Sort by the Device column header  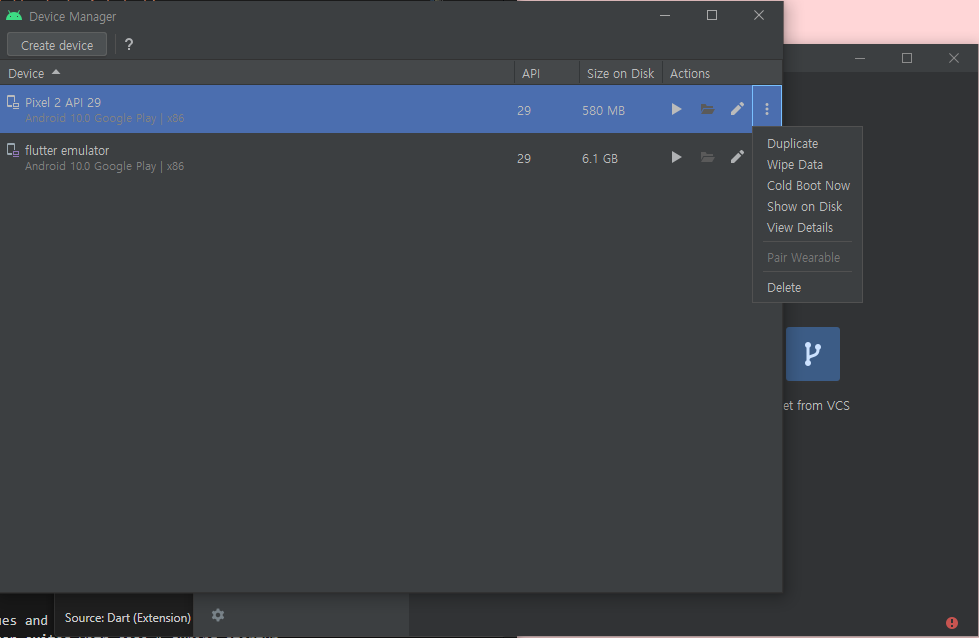coord(257,74)
